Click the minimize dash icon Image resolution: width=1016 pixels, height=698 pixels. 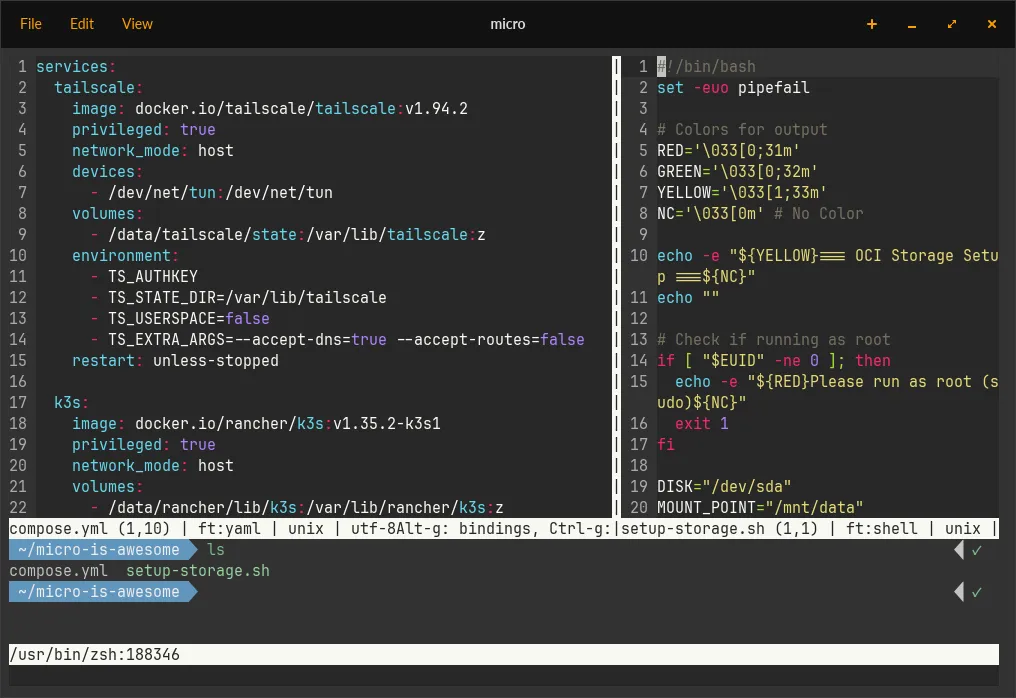912,26
